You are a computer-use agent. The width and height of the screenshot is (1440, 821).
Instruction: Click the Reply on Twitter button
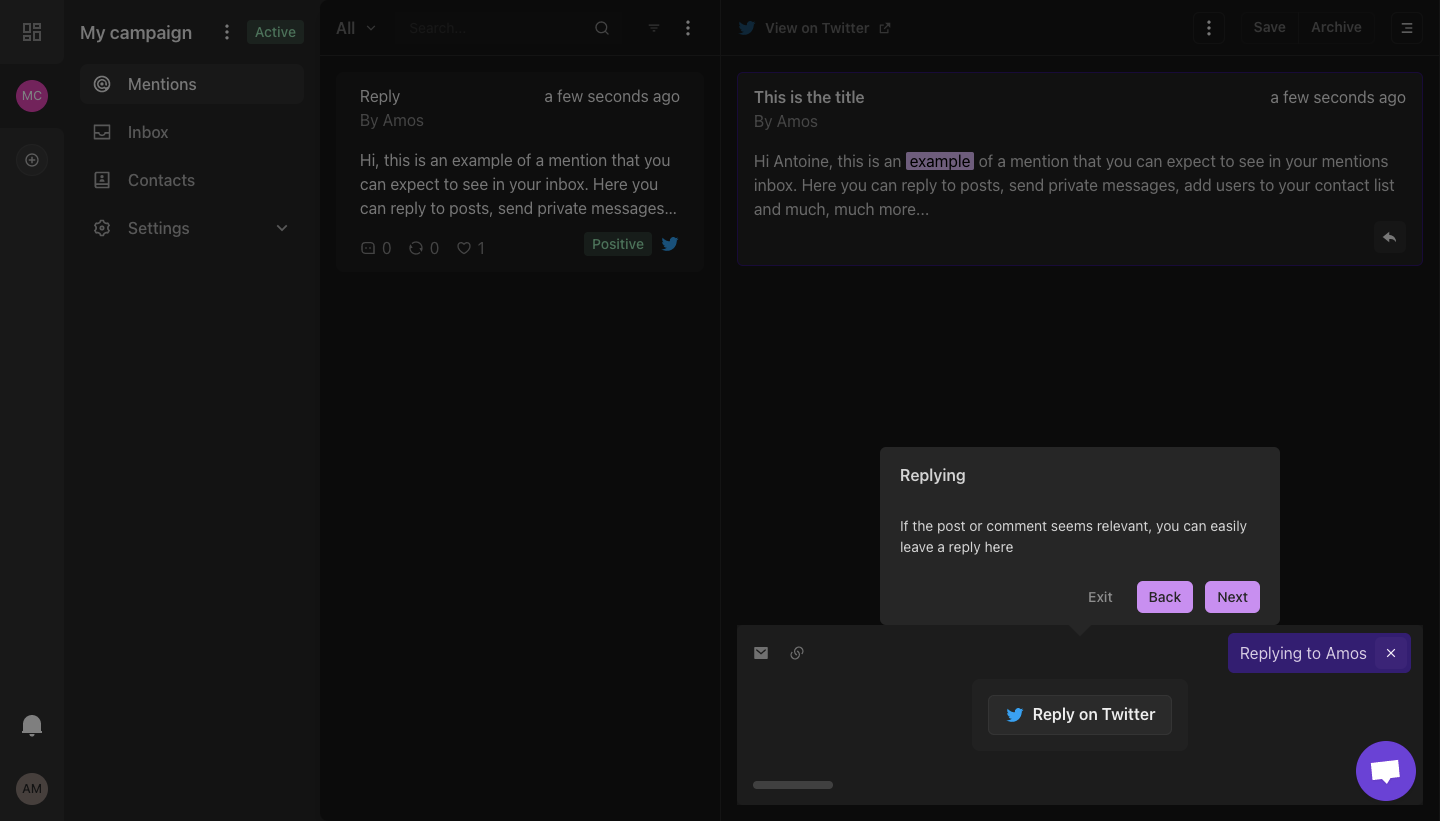tap(1080, 715)
